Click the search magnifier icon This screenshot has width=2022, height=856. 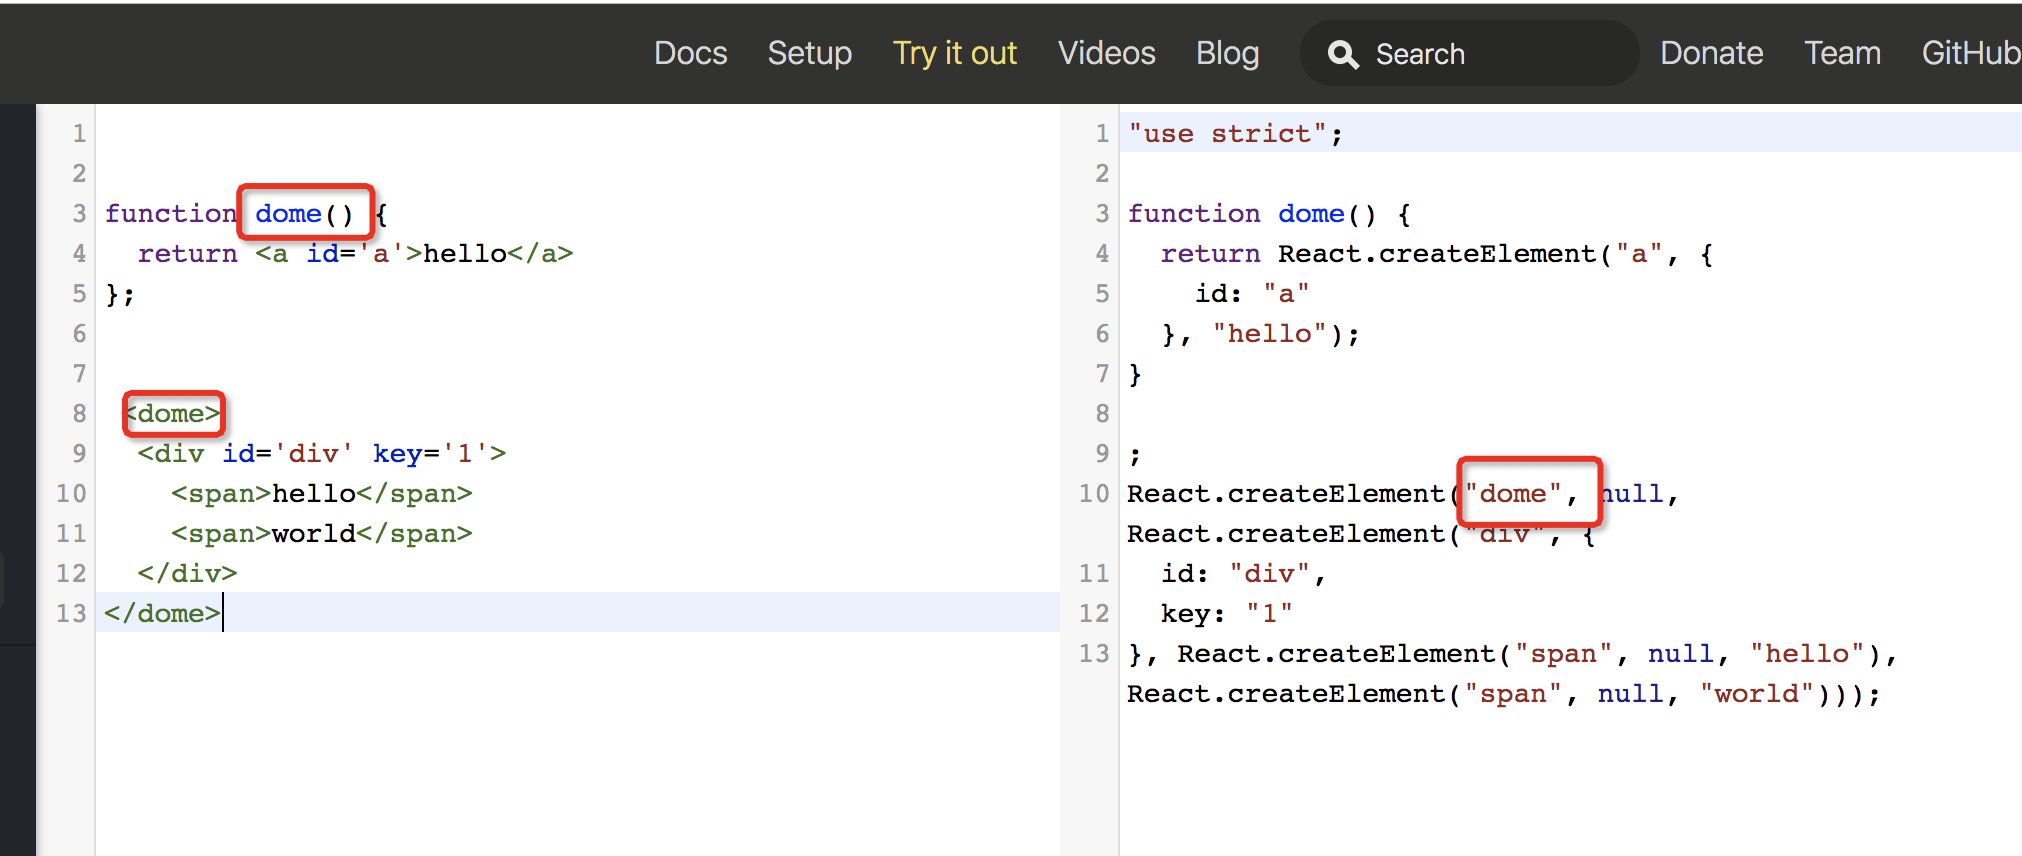point(1343,54)
